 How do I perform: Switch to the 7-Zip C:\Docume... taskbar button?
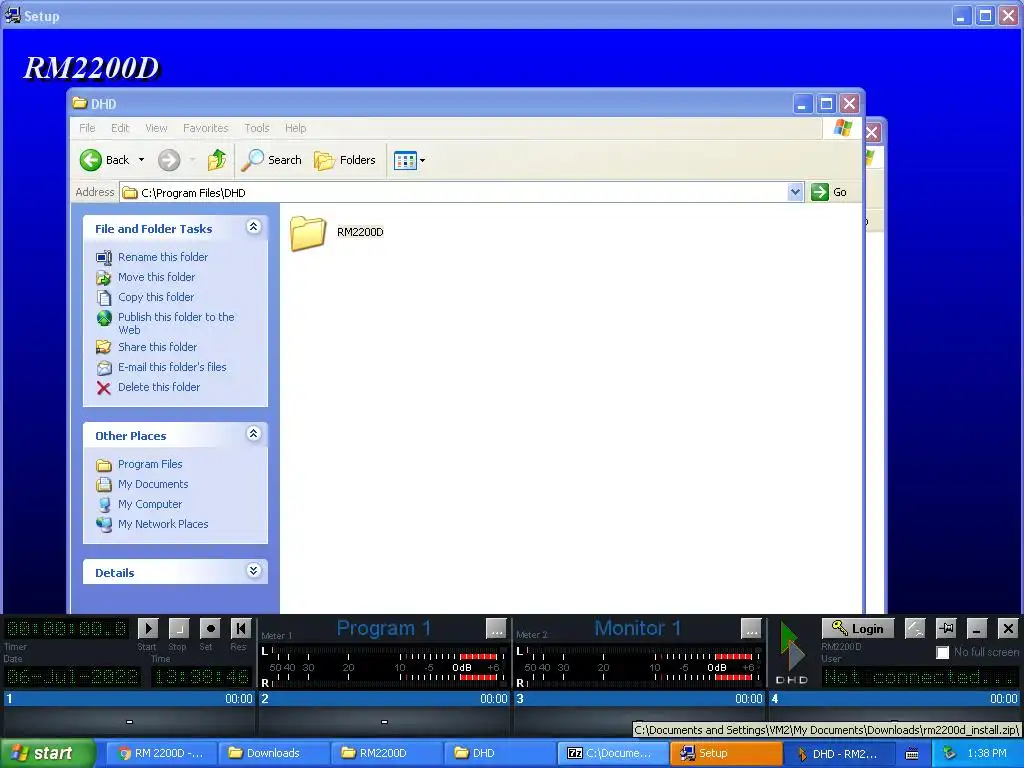[613, 753]
